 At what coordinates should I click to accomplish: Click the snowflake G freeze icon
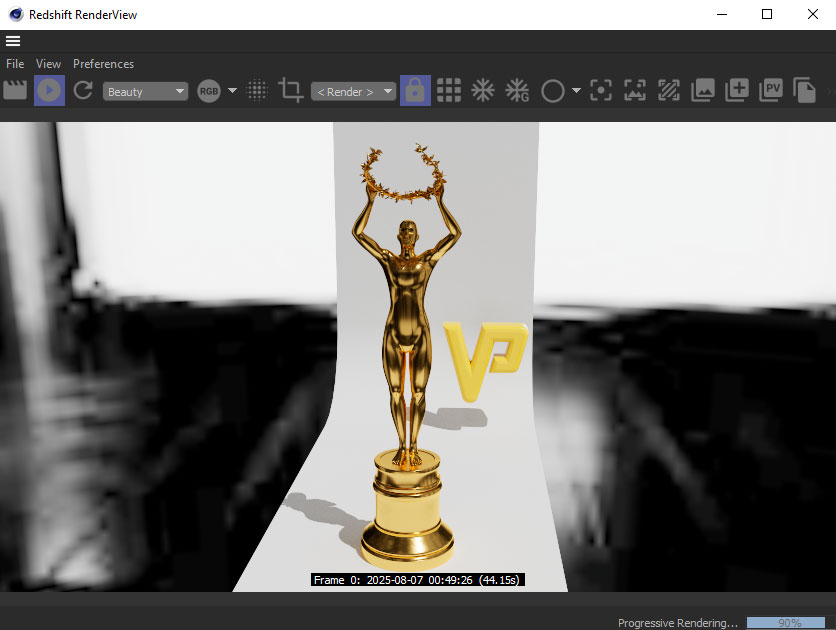517,91
